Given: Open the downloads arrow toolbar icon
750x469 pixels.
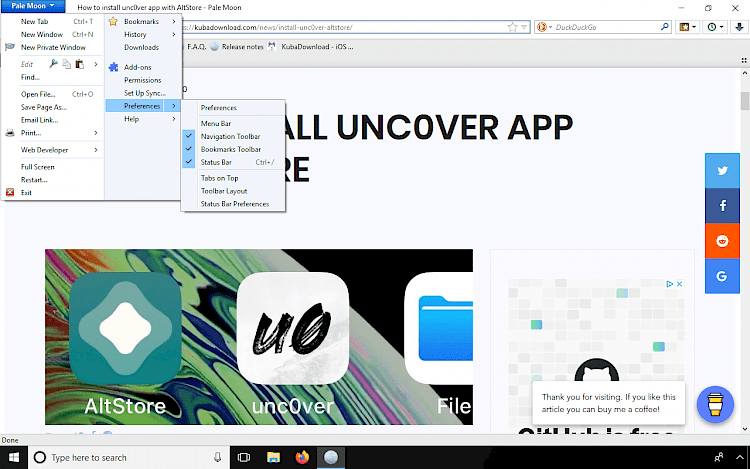Looking at the screenshot, I should tap(739, 27).
